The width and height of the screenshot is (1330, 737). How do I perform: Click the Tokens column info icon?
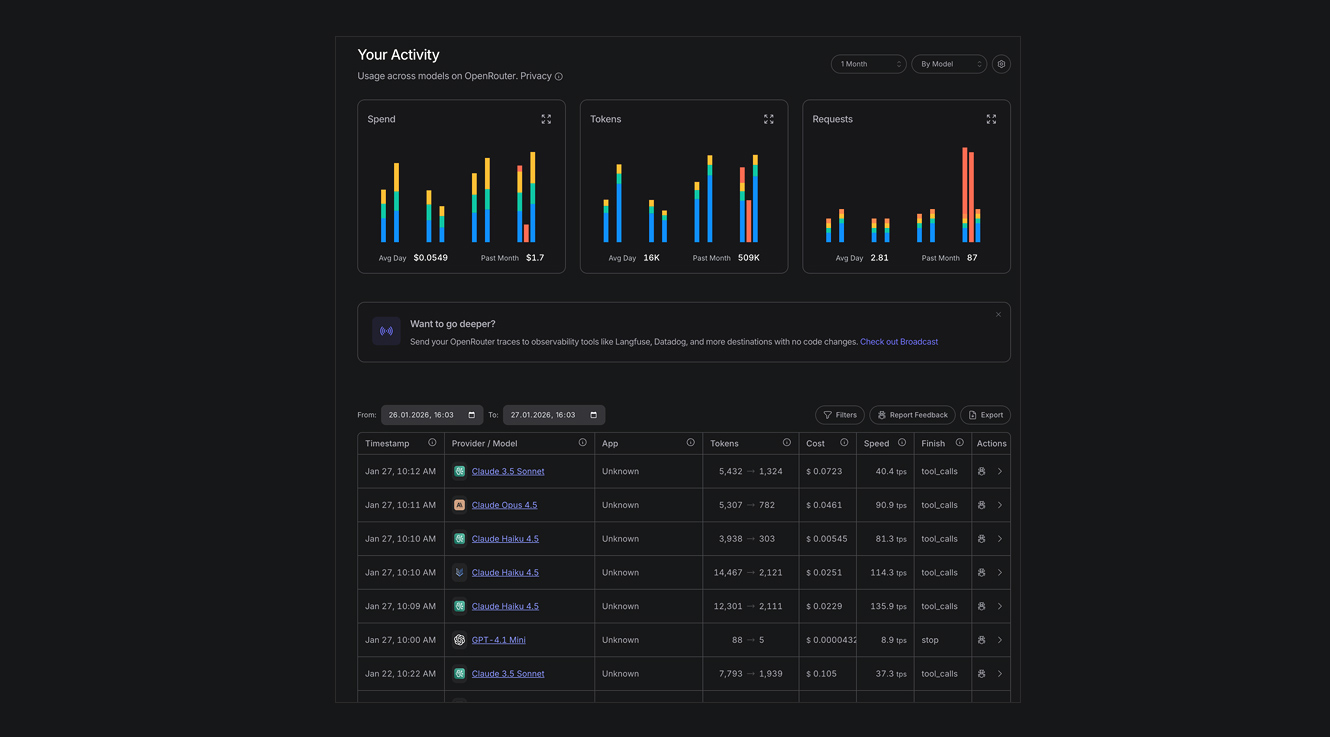[x=787, y=443]
